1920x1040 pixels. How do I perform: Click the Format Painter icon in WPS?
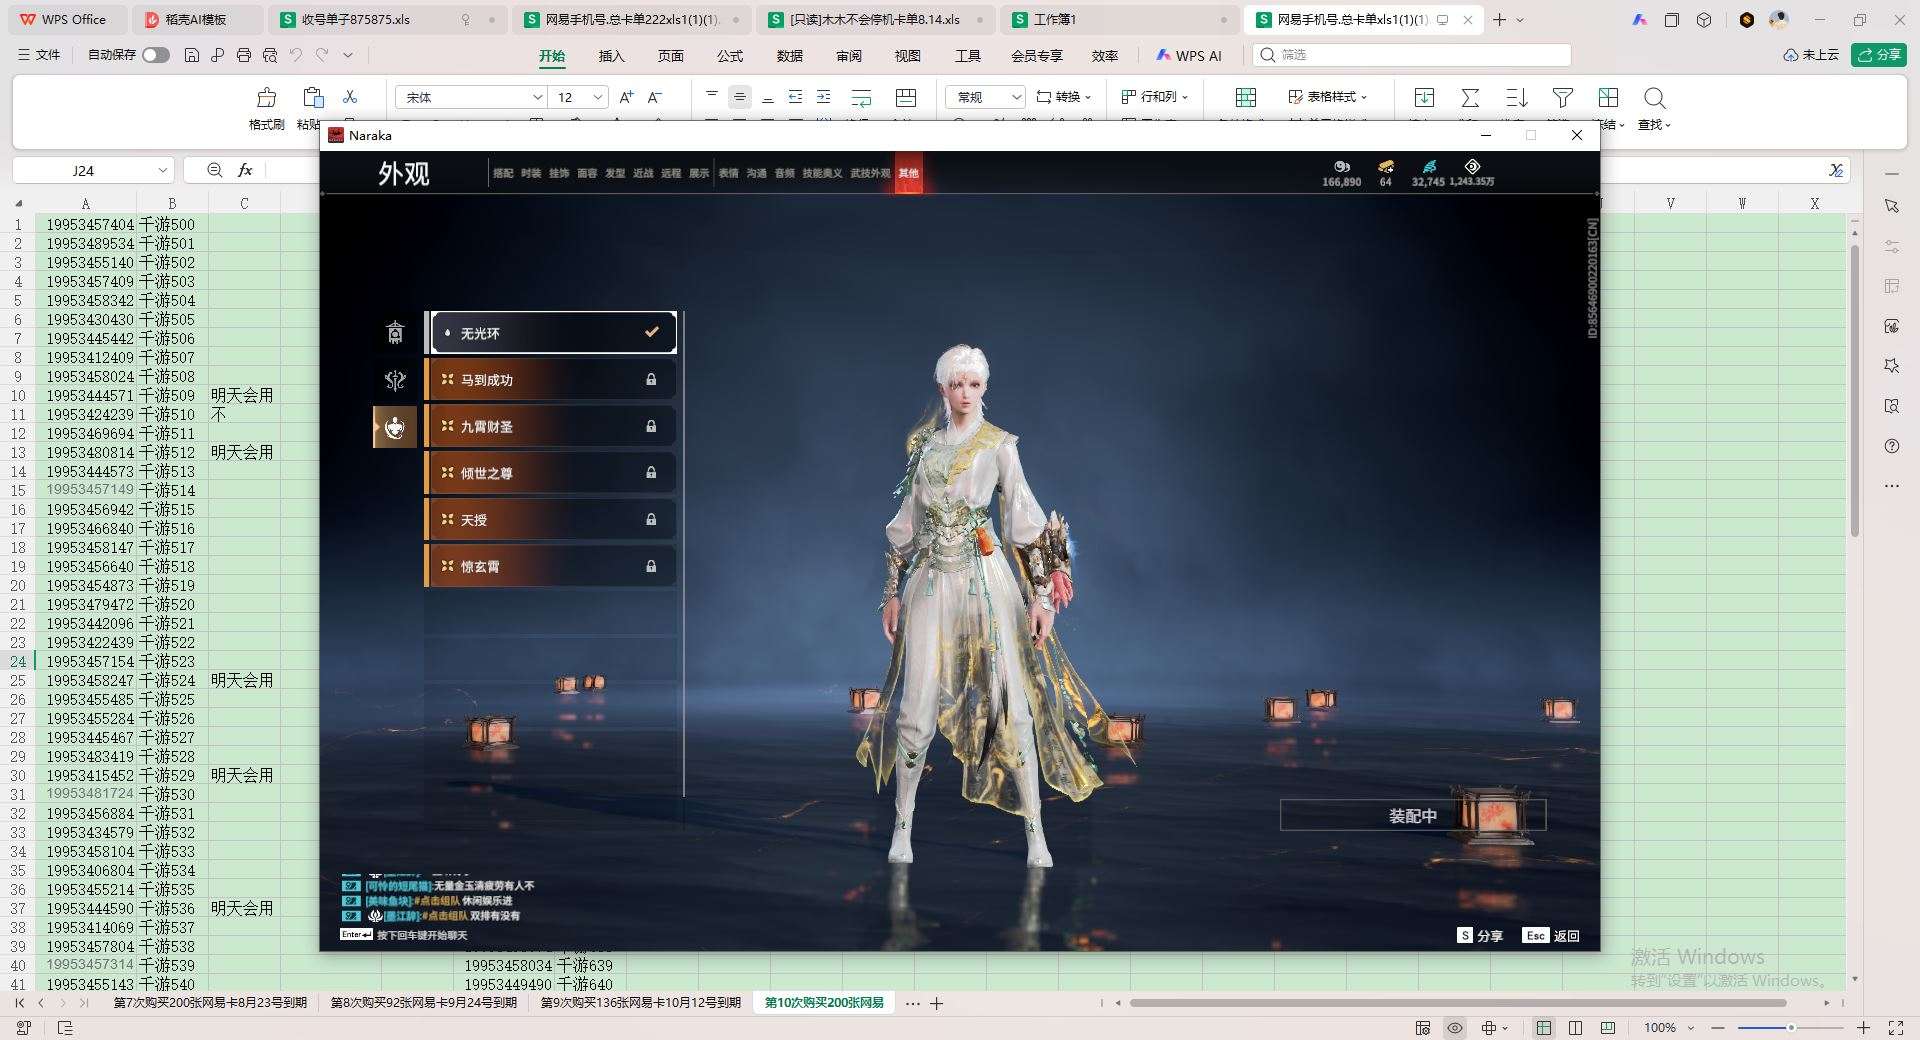pos(266,98)
